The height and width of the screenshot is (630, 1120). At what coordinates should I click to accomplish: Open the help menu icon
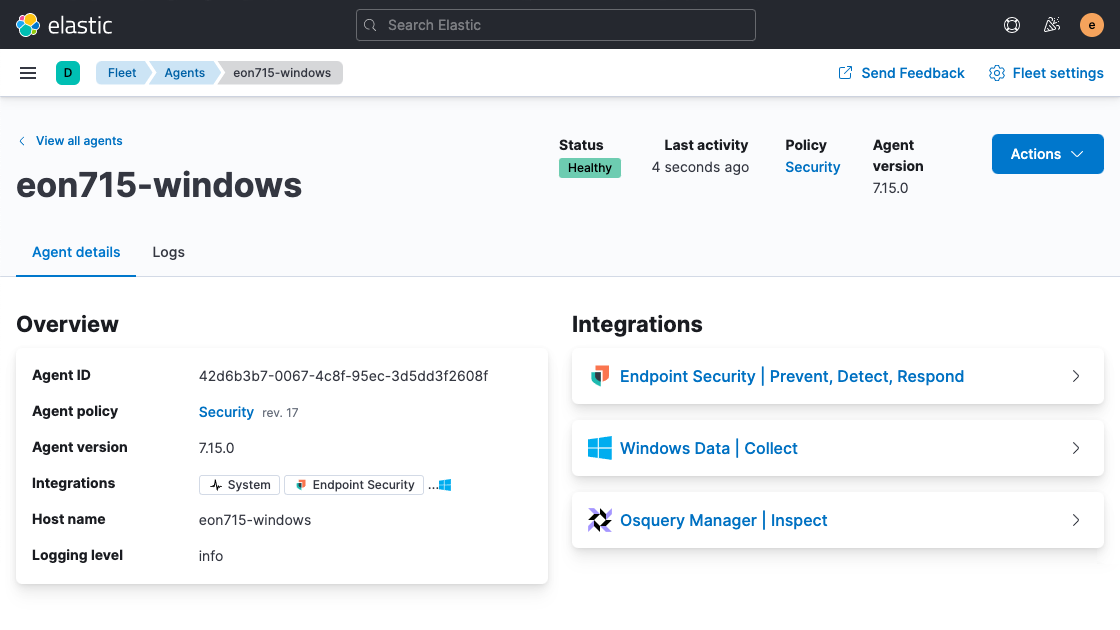1011,25
